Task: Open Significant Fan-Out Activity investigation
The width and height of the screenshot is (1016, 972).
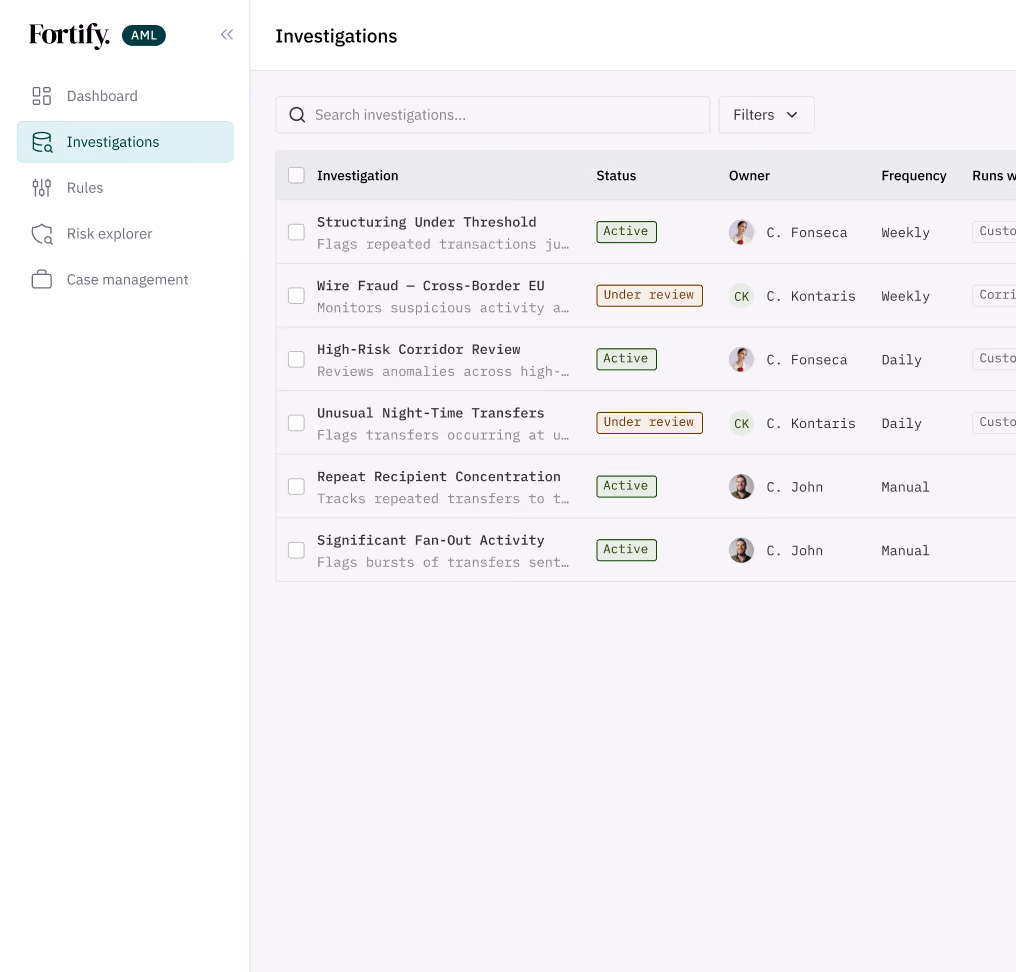Action: coord(430,540)
